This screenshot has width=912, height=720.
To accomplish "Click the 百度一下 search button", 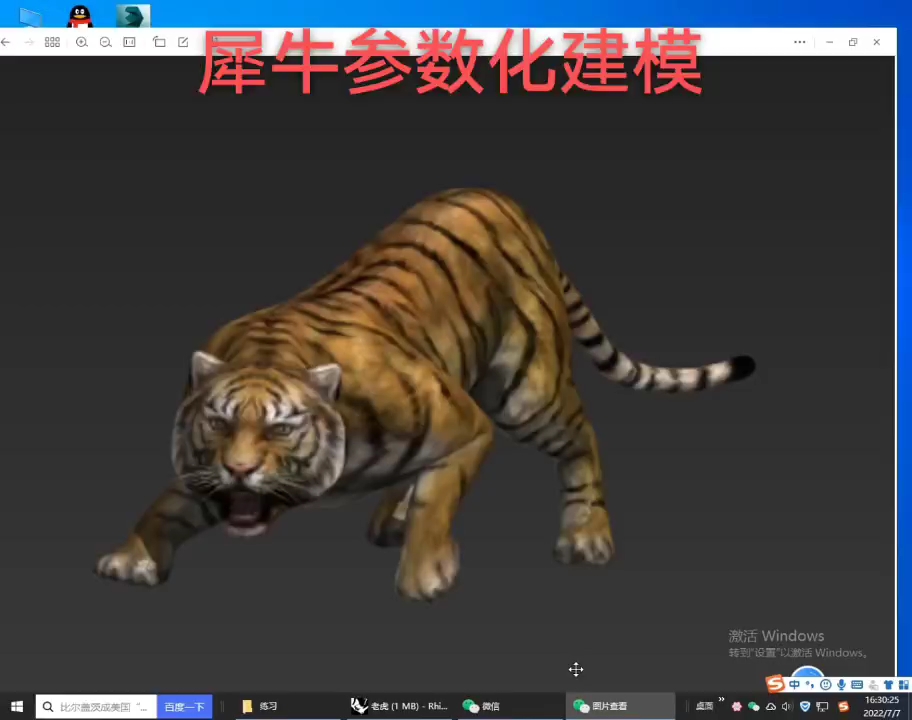I will 184,706.
